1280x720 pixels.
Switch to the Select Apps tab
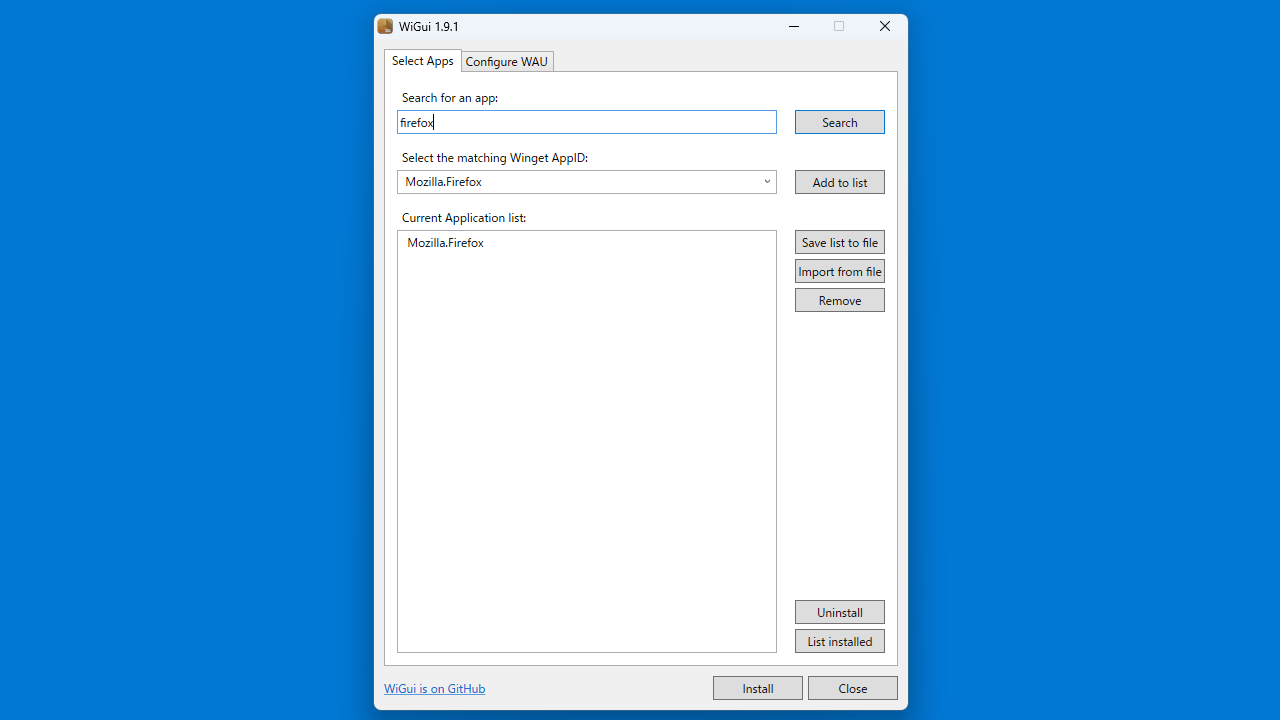[x=422, y=61]
